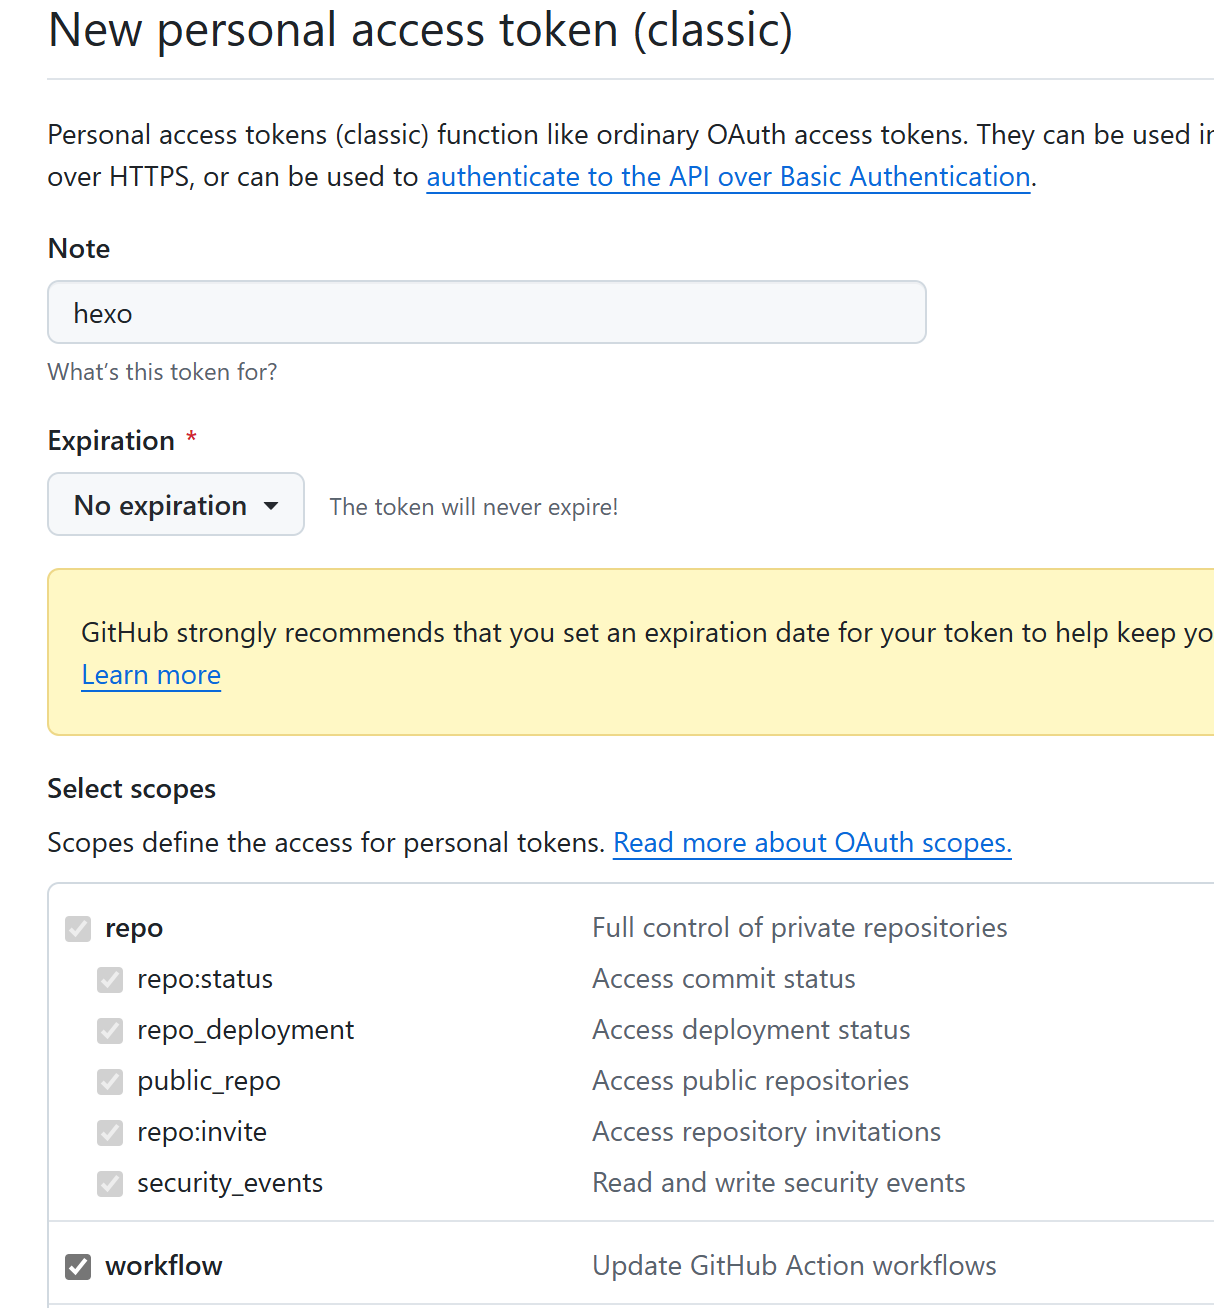Click the repo_deployment scope label
1214x1308 pixels.
click(246, 1030)
